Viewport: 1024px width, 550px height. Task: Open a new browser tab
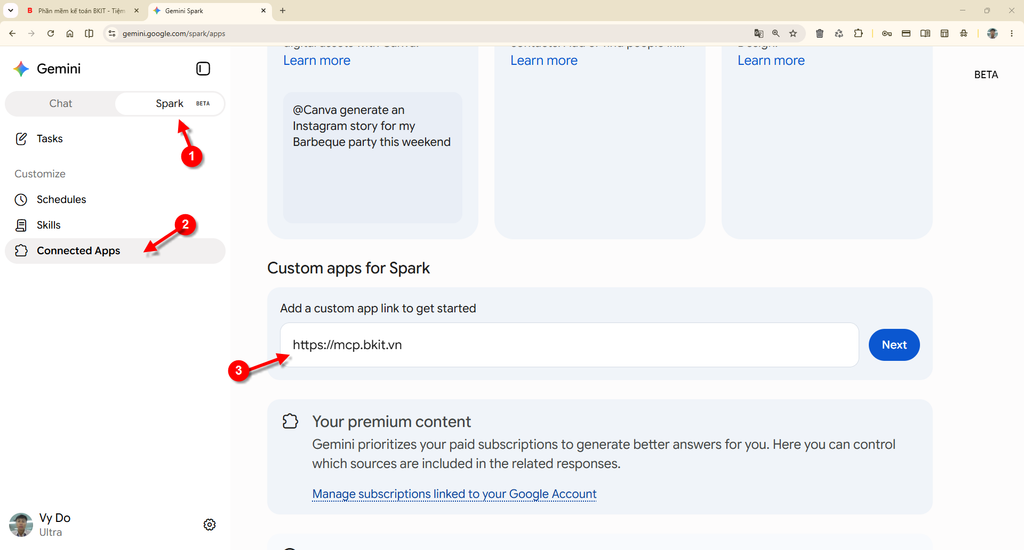283,10
